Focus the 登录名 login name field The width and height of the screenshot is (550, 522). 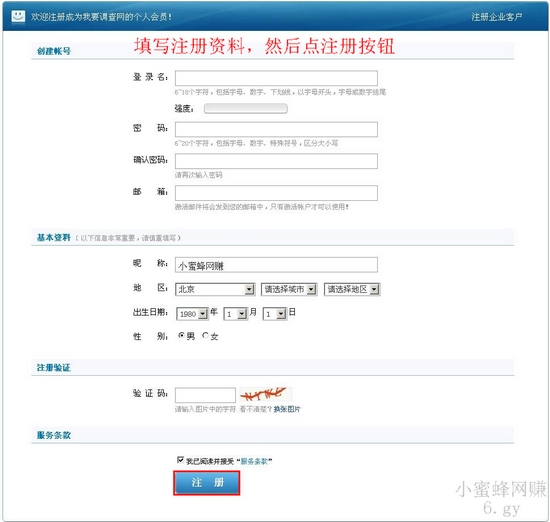tap(276, 78)
